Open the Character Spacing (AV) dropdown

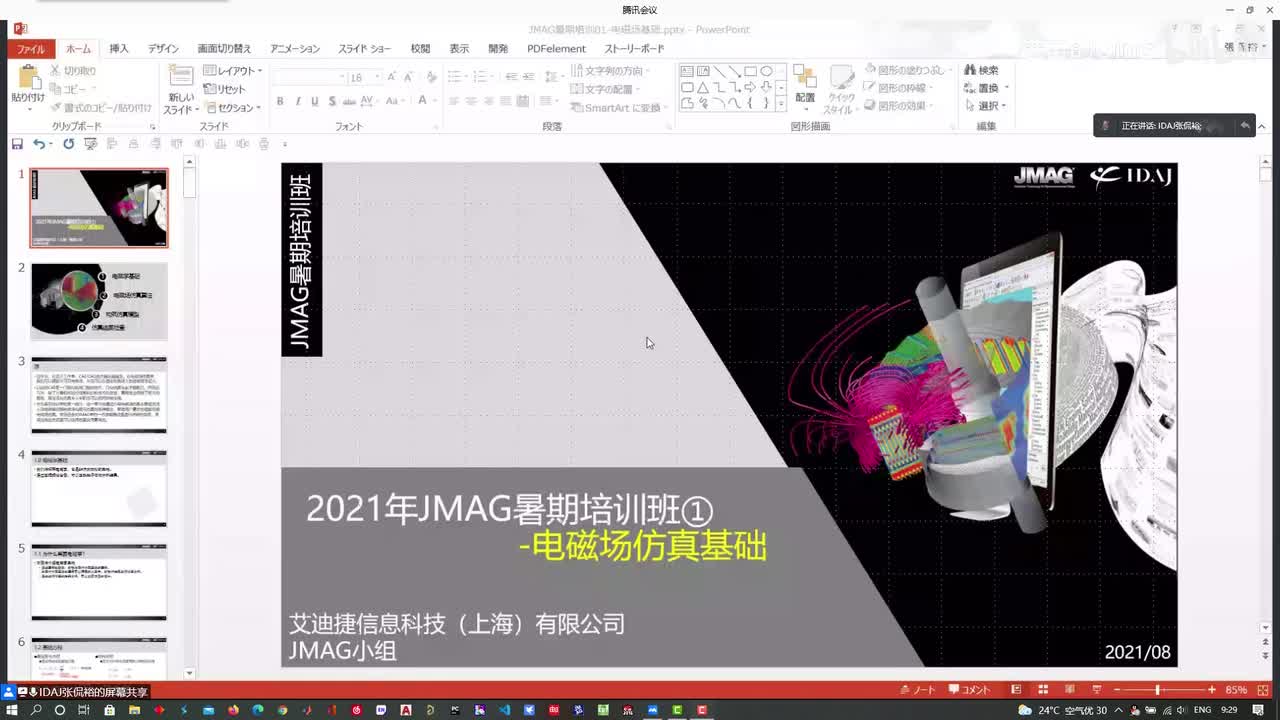click(369, 101)
